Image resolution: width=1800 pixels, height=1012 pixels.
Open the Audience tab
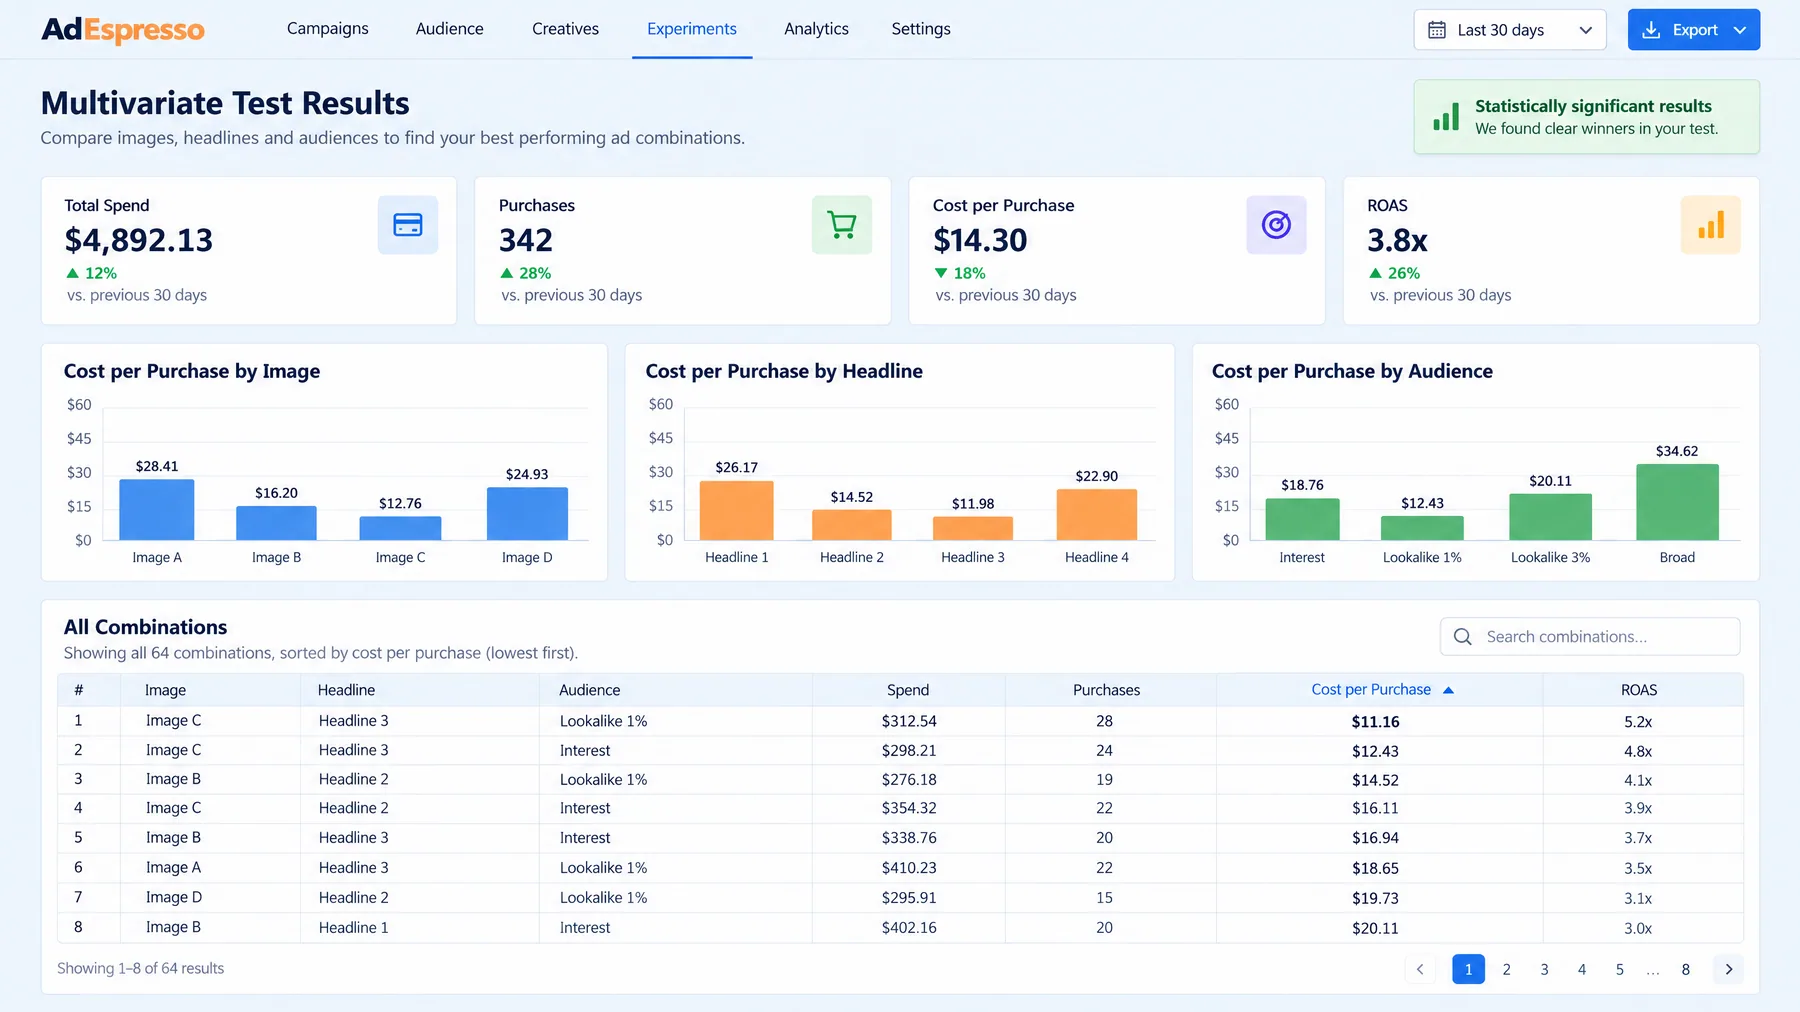[x=450, y=29]
